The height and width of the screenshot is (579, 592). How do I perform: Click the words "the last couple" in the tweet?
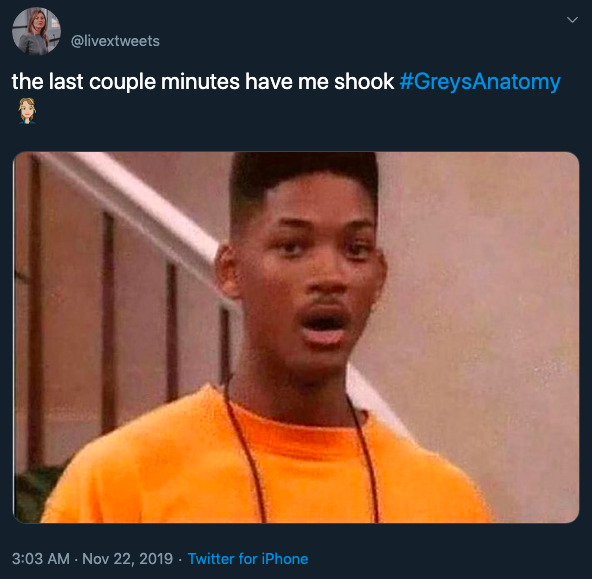[x=83, y=82]
